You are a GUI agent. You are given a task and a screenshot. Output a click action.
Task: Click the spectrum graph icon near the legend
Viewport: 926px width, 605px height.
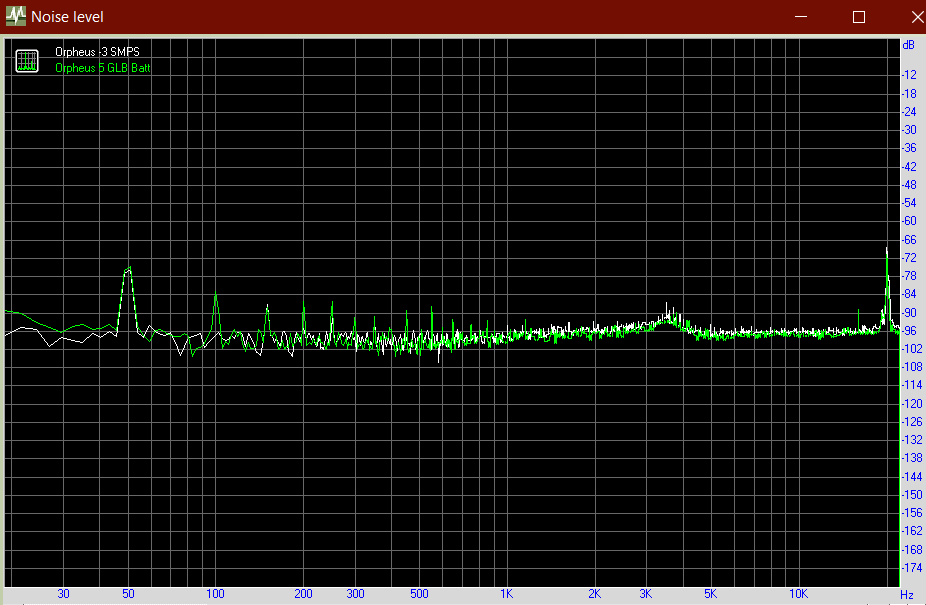coord(27,61)
